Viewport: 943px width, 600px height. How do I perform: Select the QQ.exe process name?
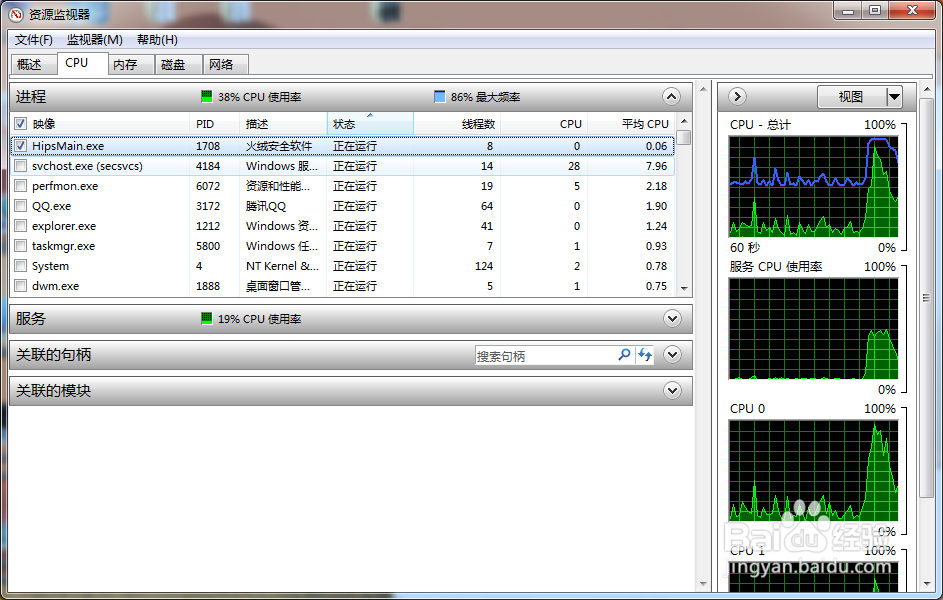(x=52, y=206)
